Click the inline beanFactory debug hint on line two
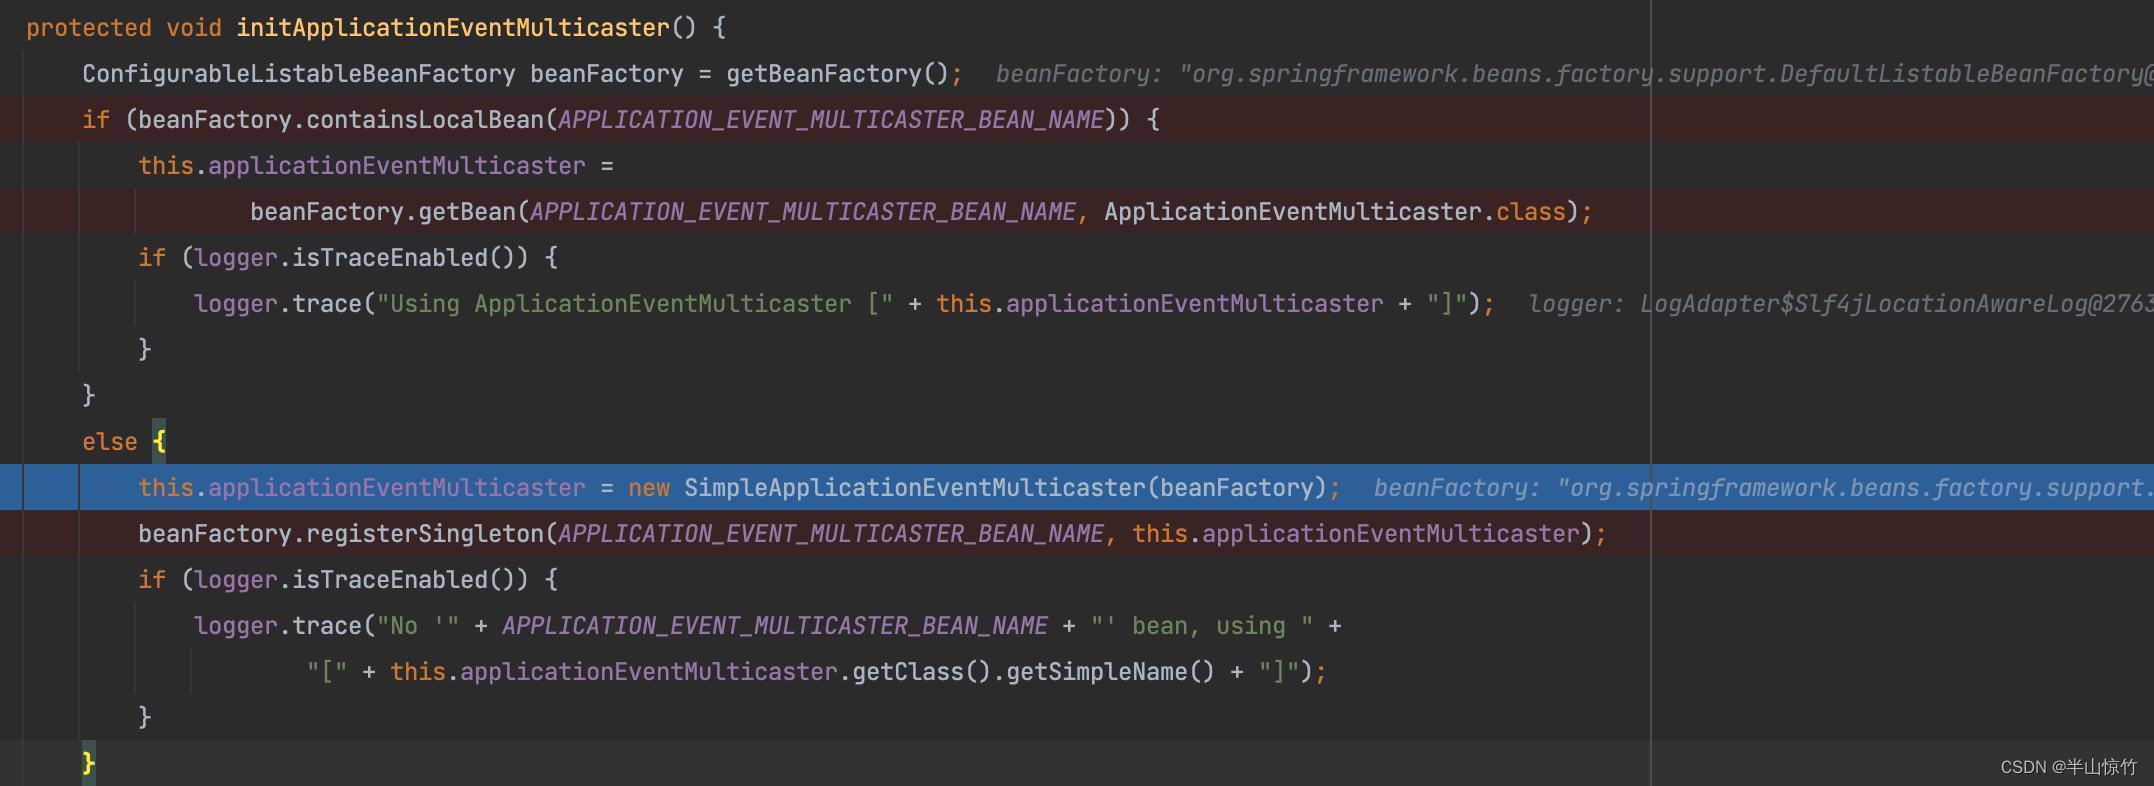 [1574, 74]
